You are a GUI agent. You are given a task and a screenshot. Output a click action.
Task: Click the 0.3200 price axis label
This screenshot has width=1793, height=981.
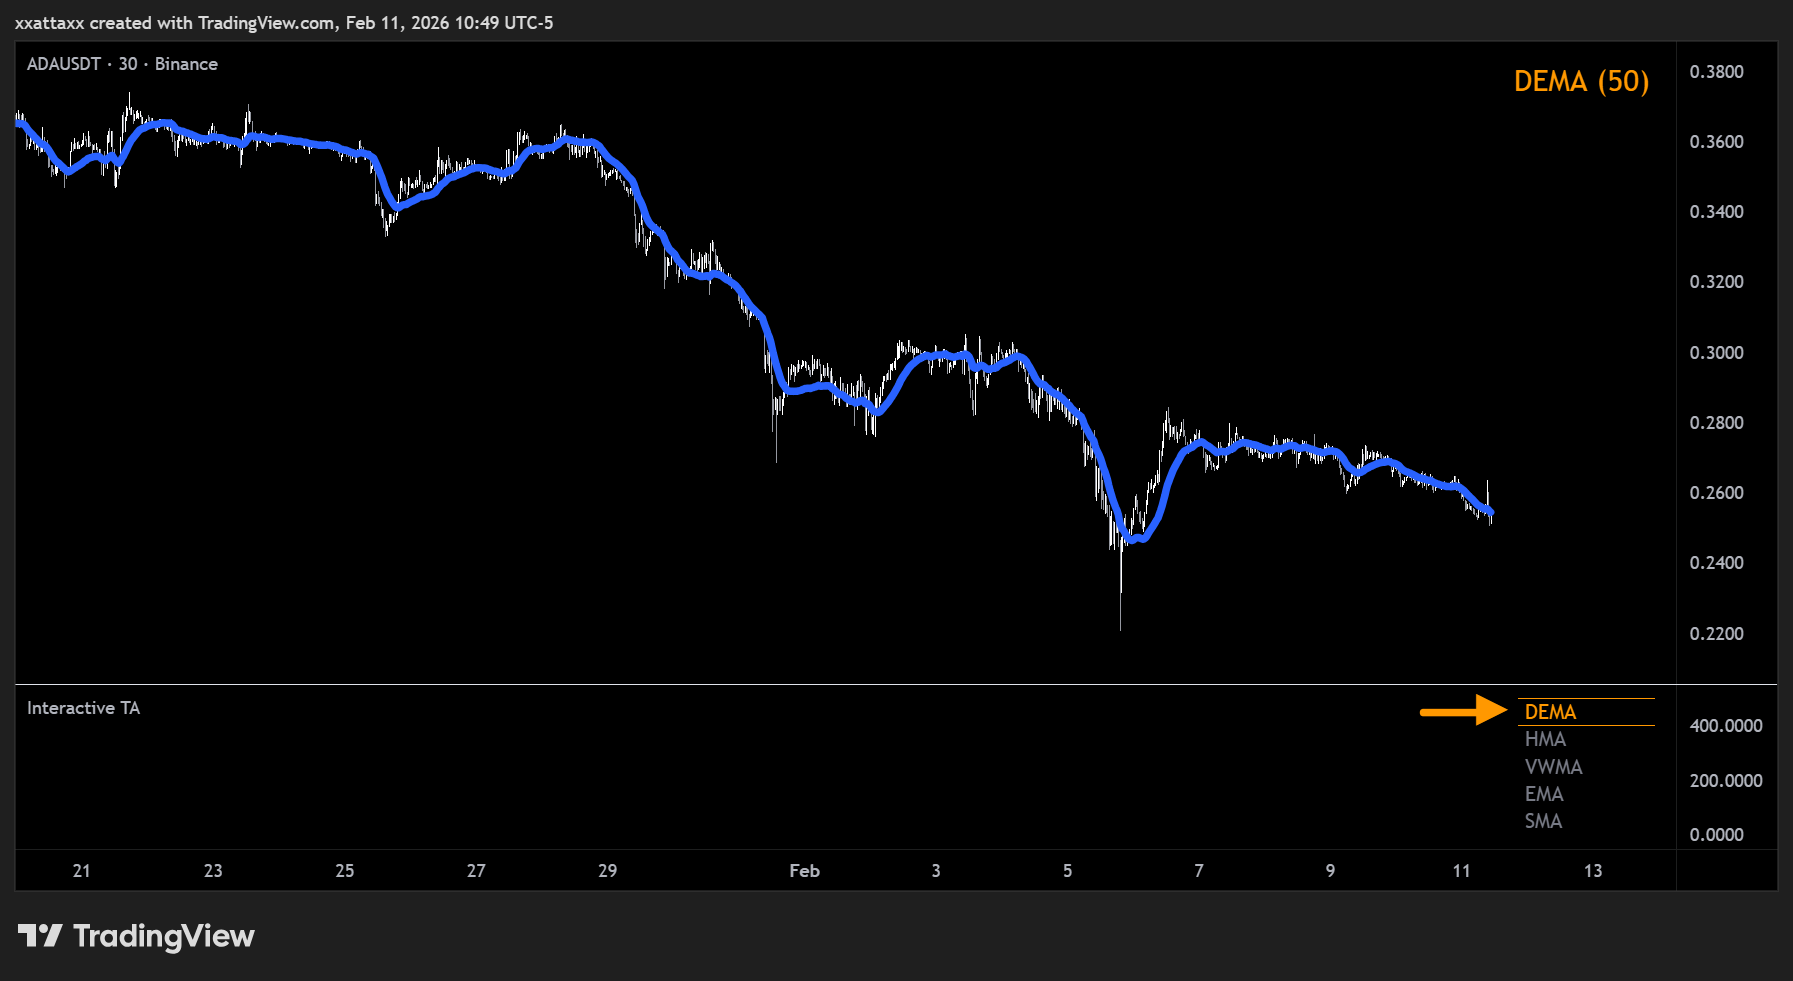click(1716, 282)
